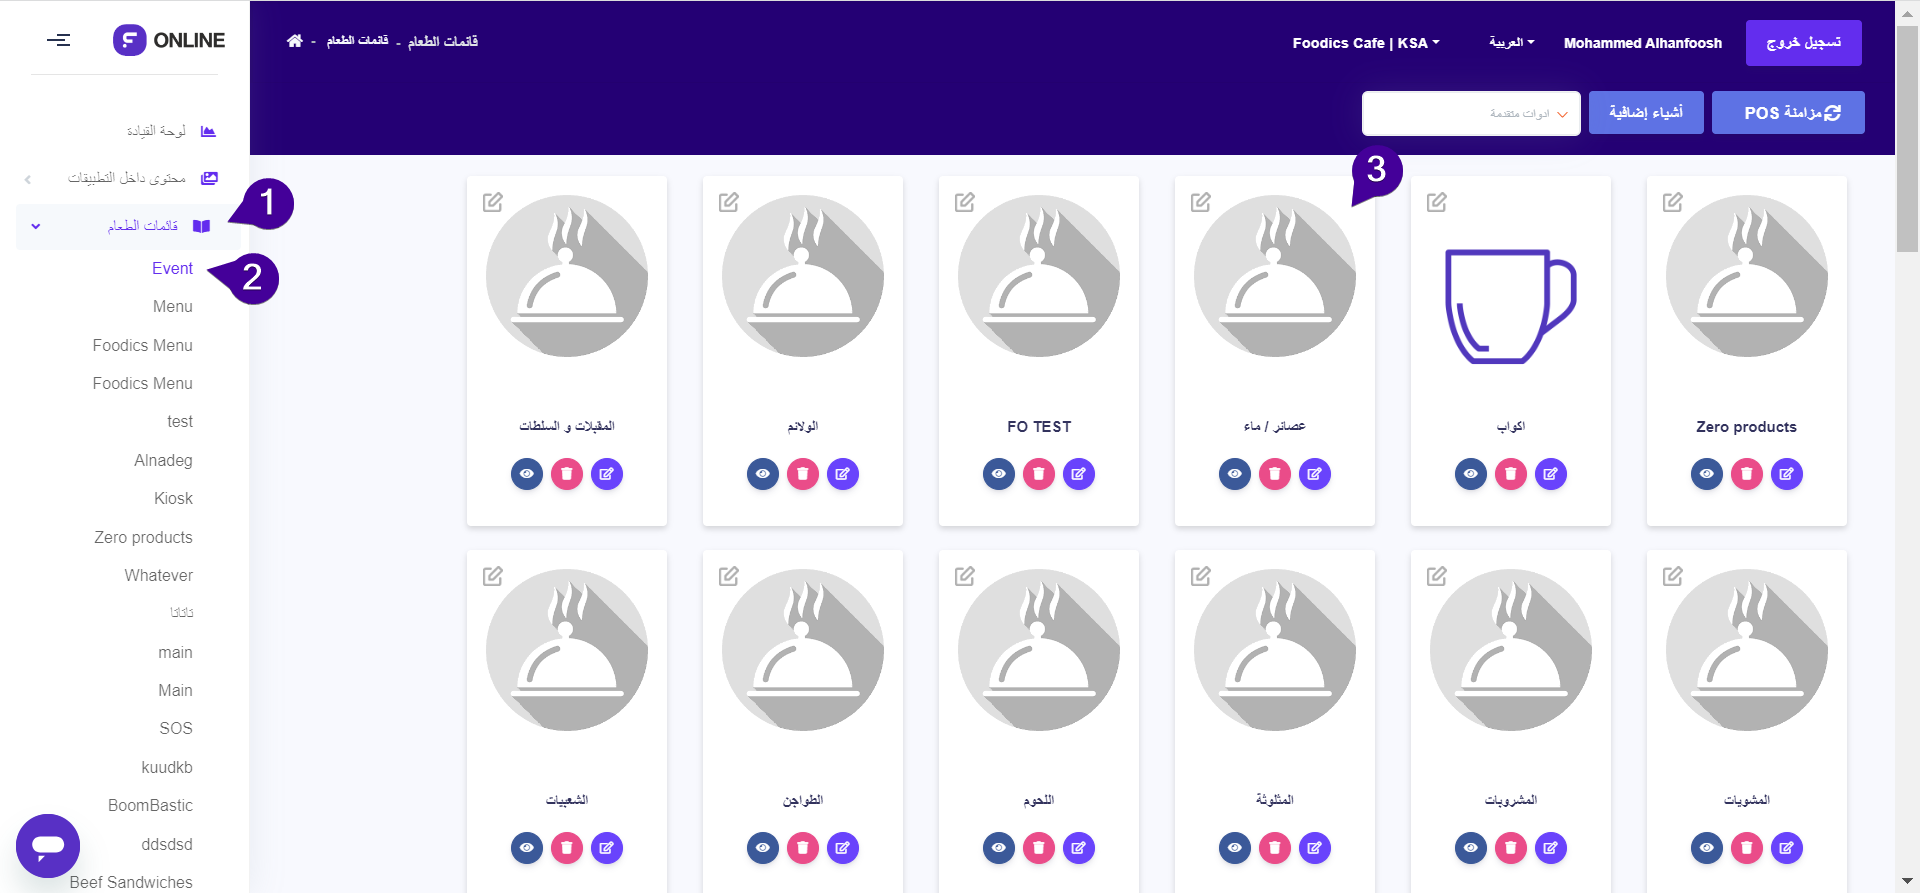Image resolution: width=1920 pixels, height=893 pixels.
Task: Open the ادوات متقدمة advanced tools combo box
Action: [1471, 114]
